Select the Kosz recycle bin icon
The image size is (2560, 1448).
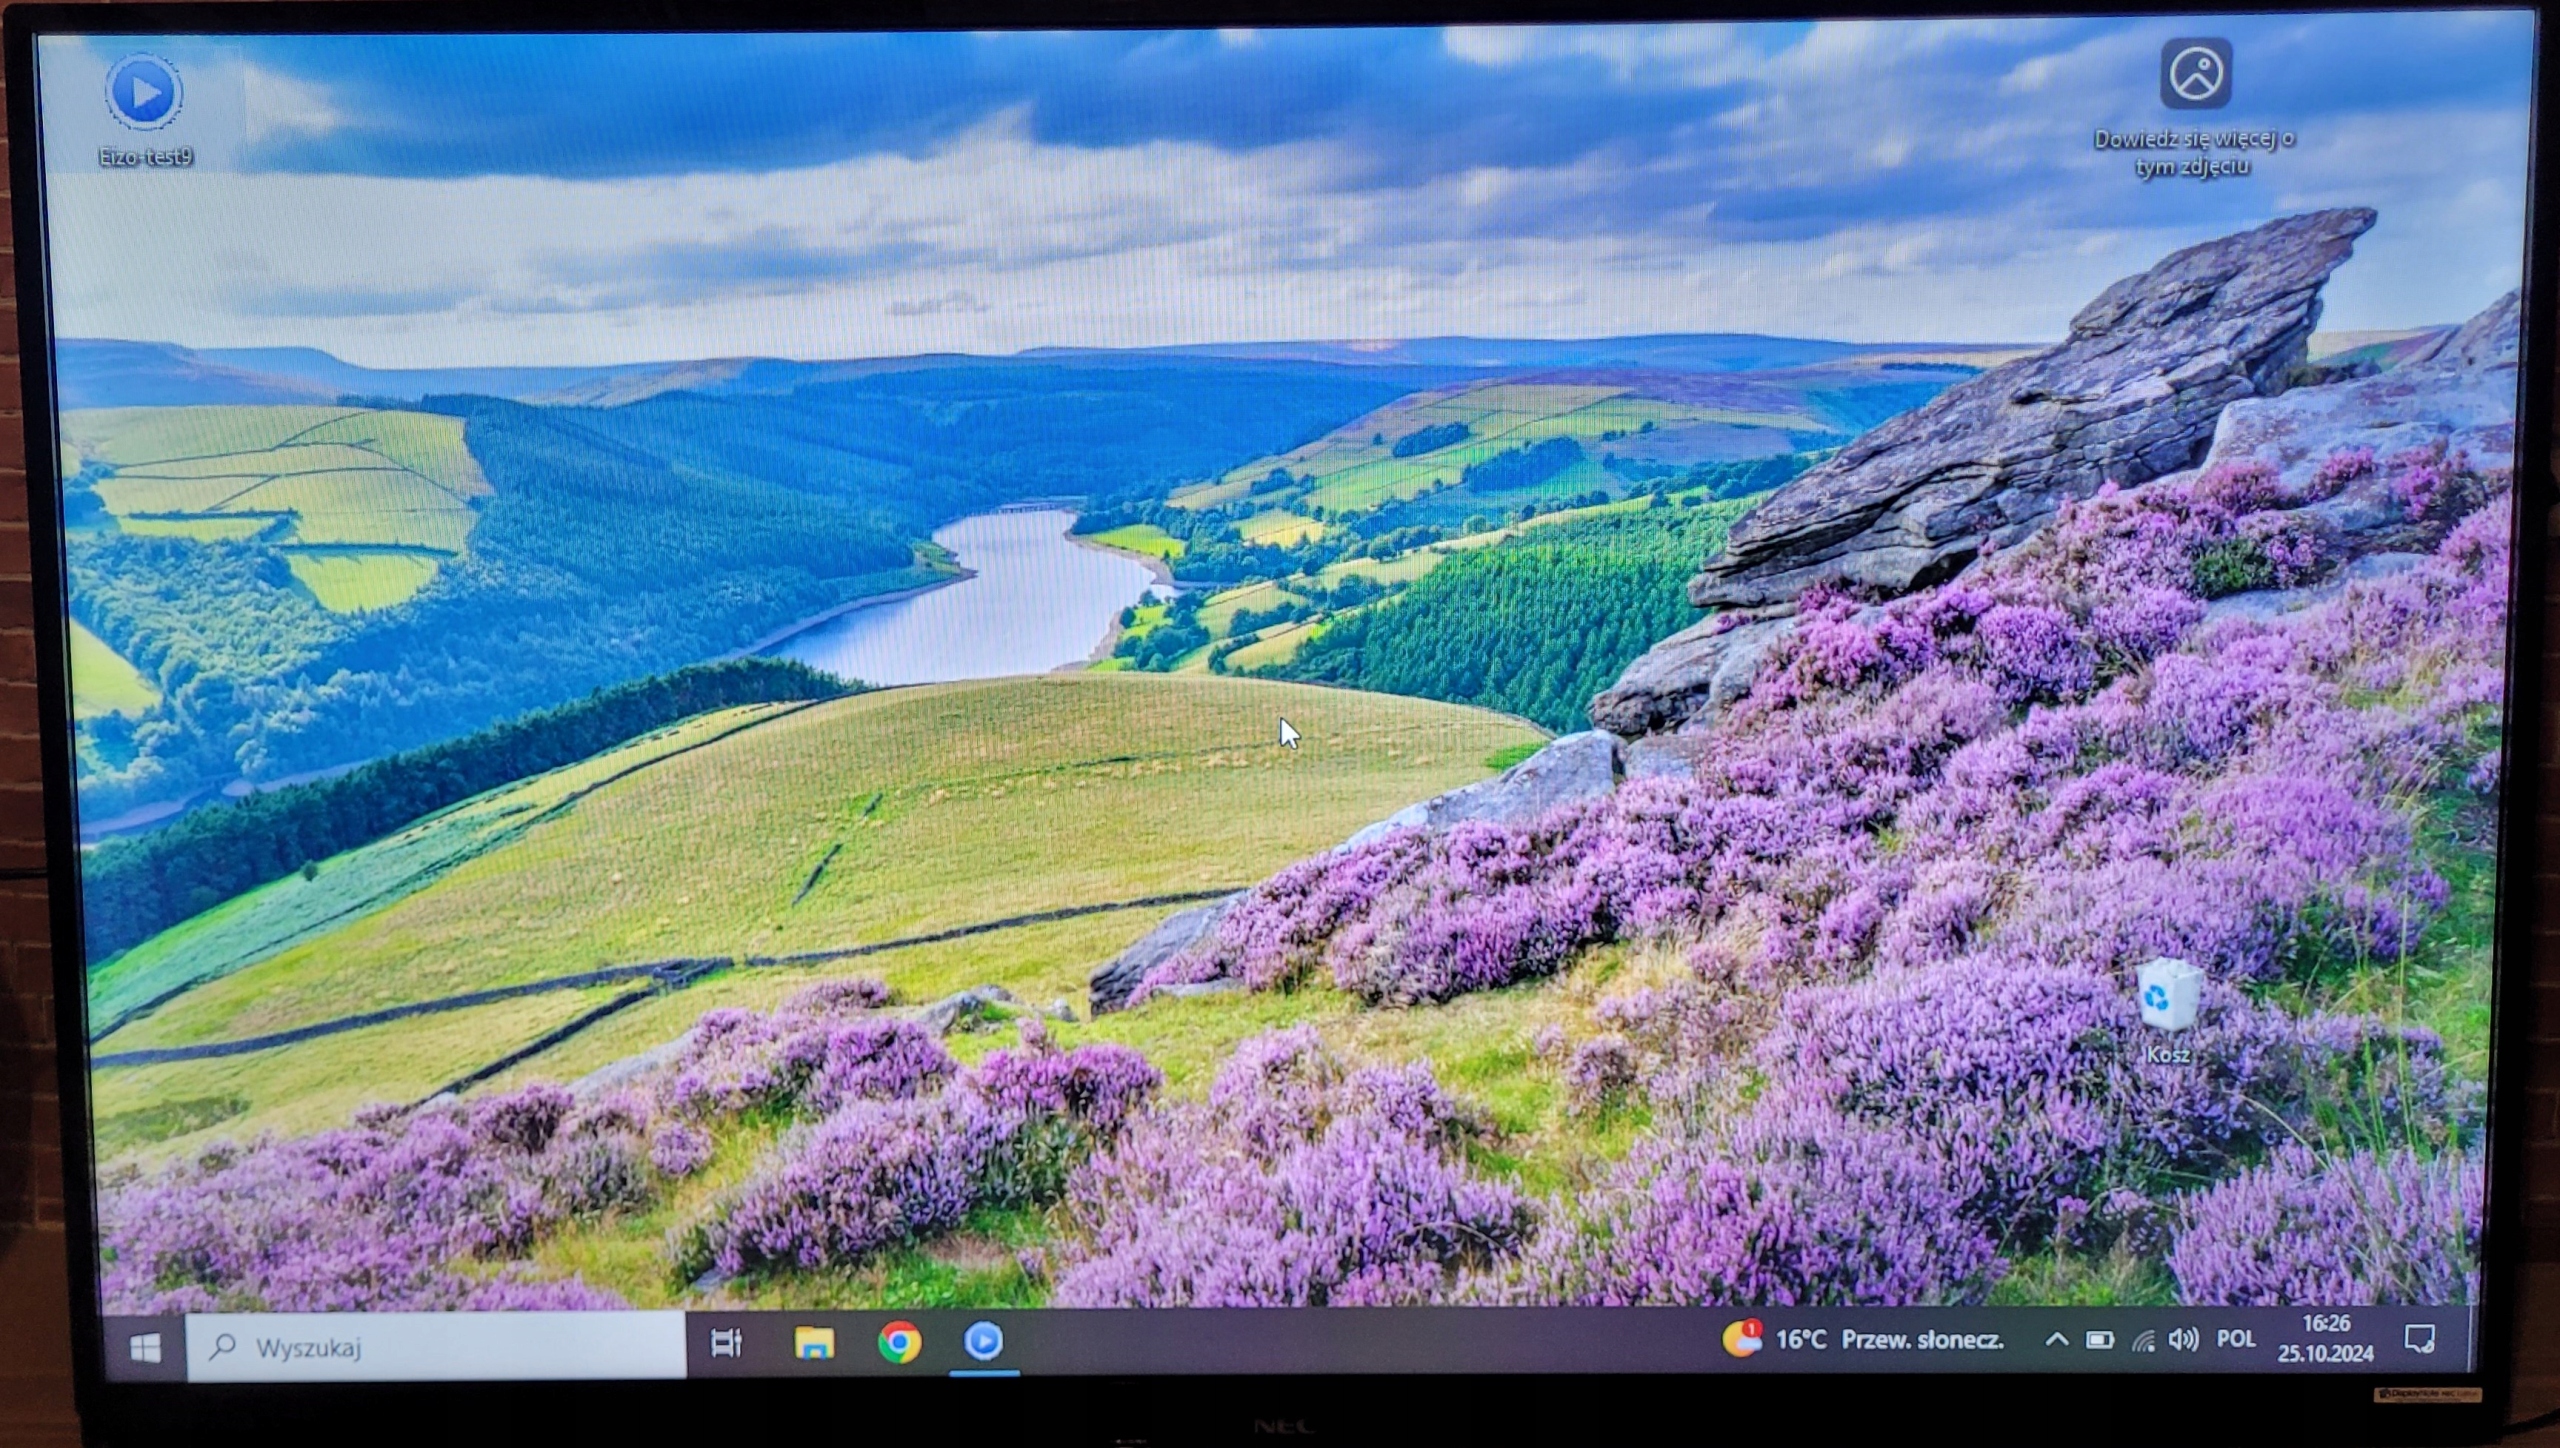2168,996
